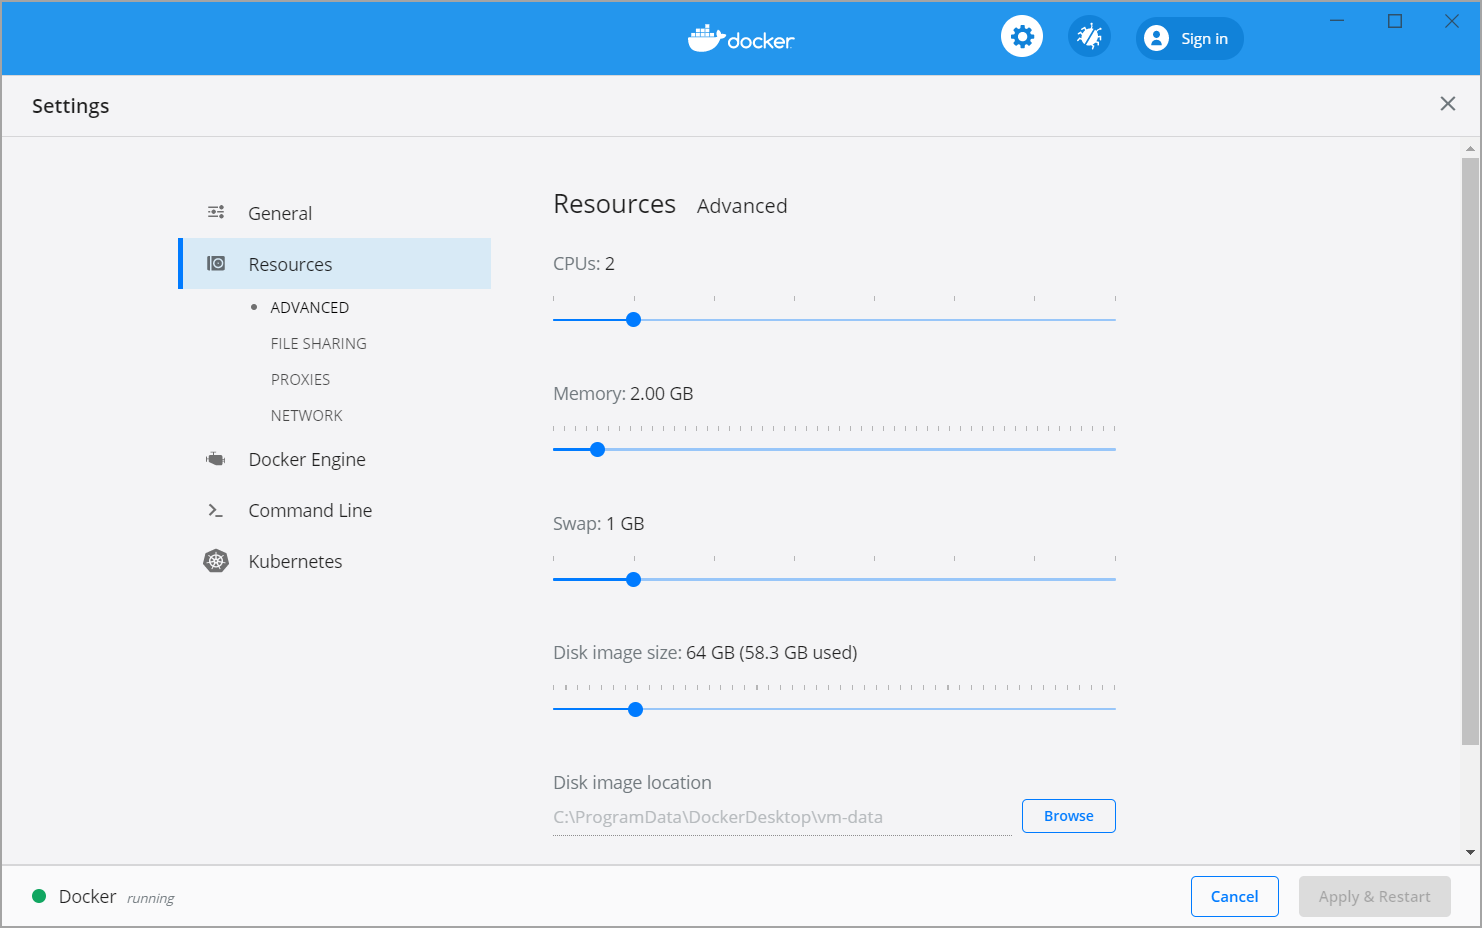Image resolution: width=1482 pixels, height=928 pixels.
Task: Open the troubleshoot bug icon
Action: 1089,38
